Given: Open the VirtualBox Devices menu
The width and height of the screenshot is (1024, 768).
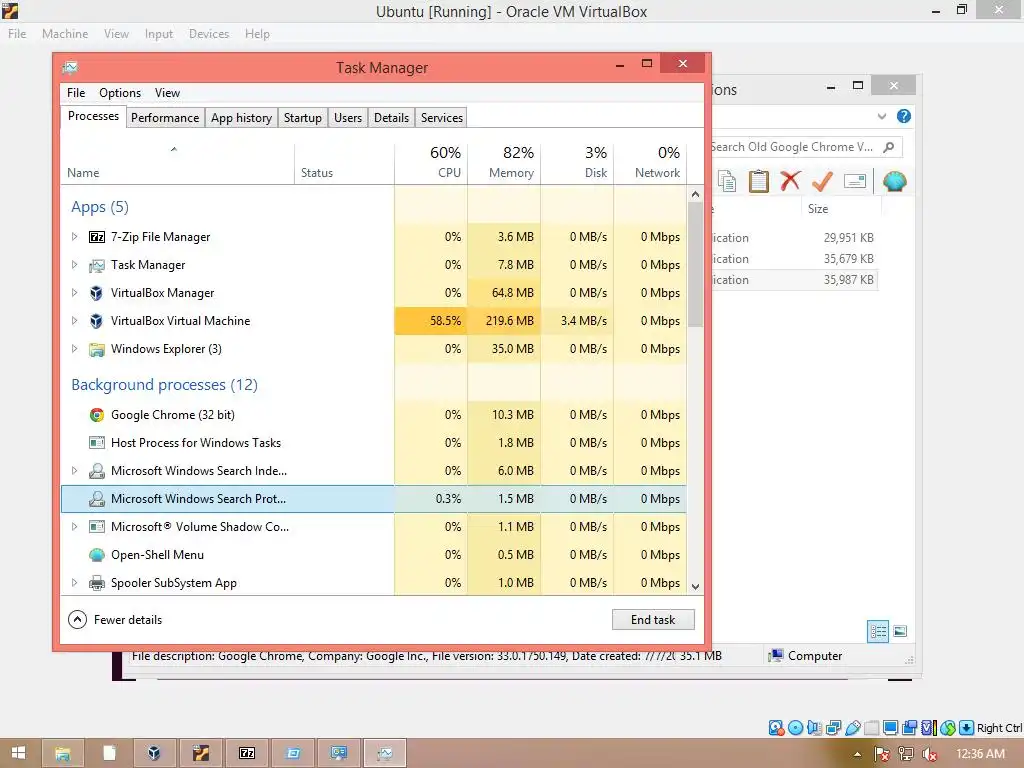Looking at the screenshot, I should click(x=209, y=34).
